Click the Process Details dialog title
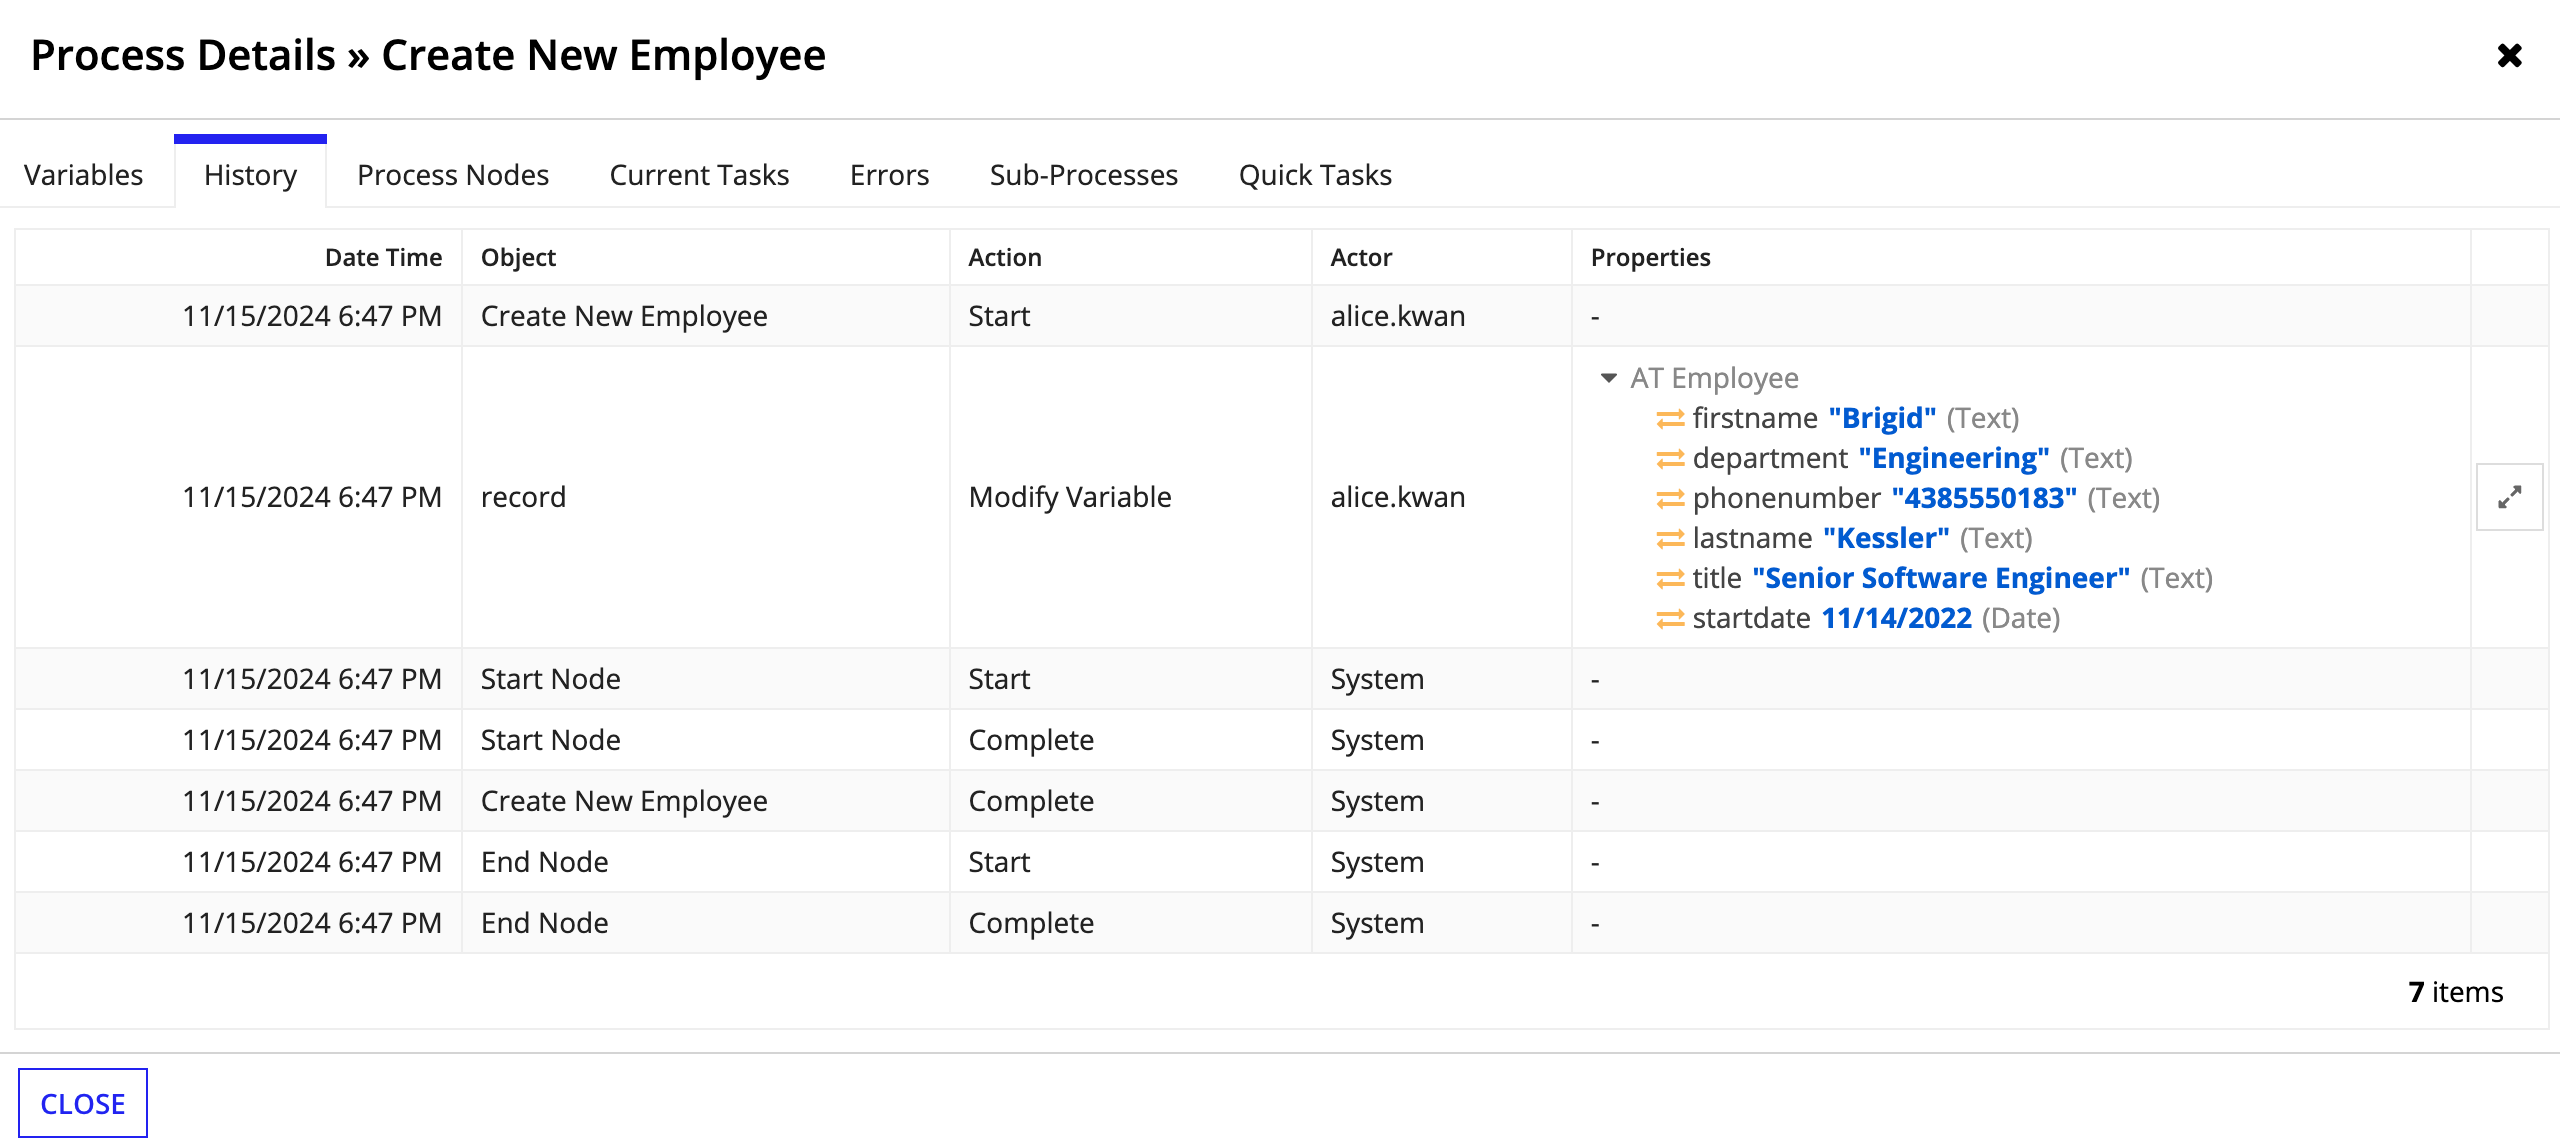Screen dimensions: 2560x1146 pos(428,55)
